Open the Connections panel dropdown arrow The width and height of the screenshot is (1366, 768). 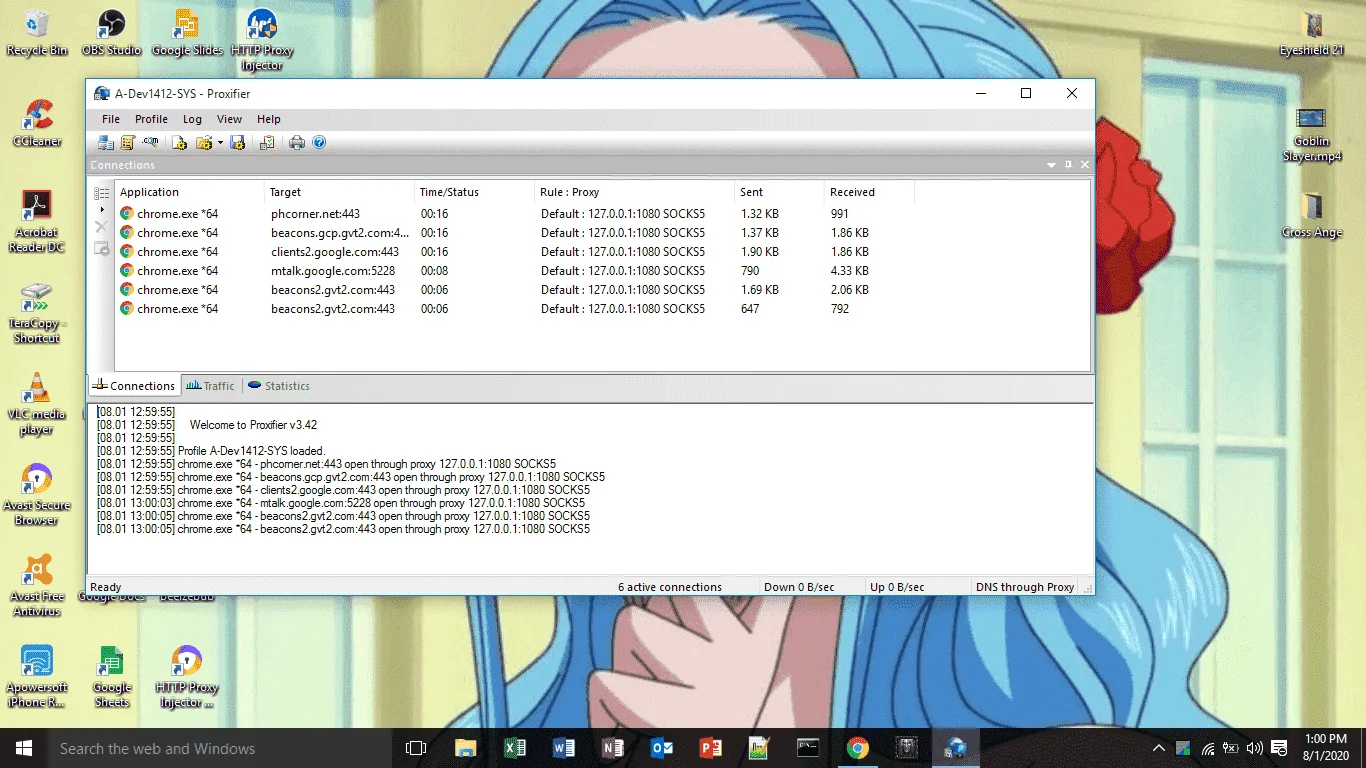point(1051,165)
